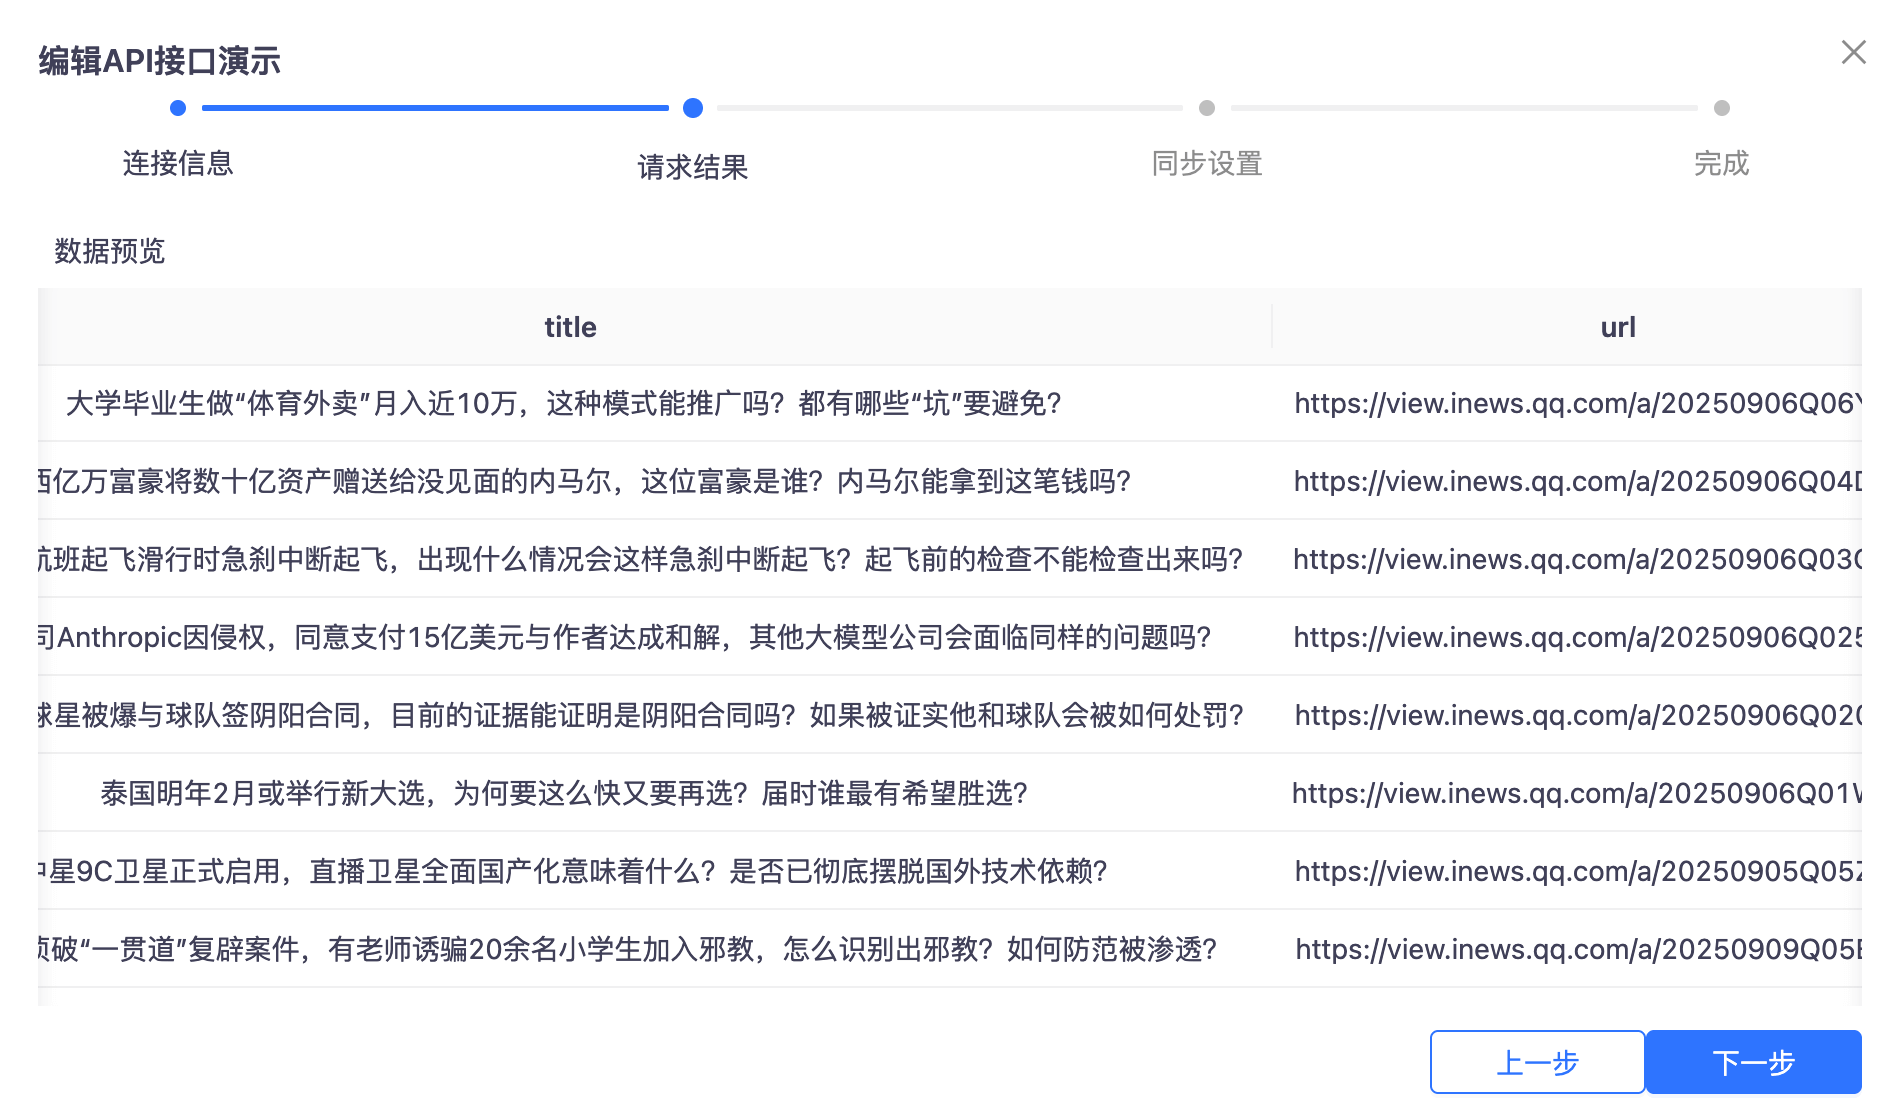
Task: Close the API edit dialog
Action: coord(1853,52)
